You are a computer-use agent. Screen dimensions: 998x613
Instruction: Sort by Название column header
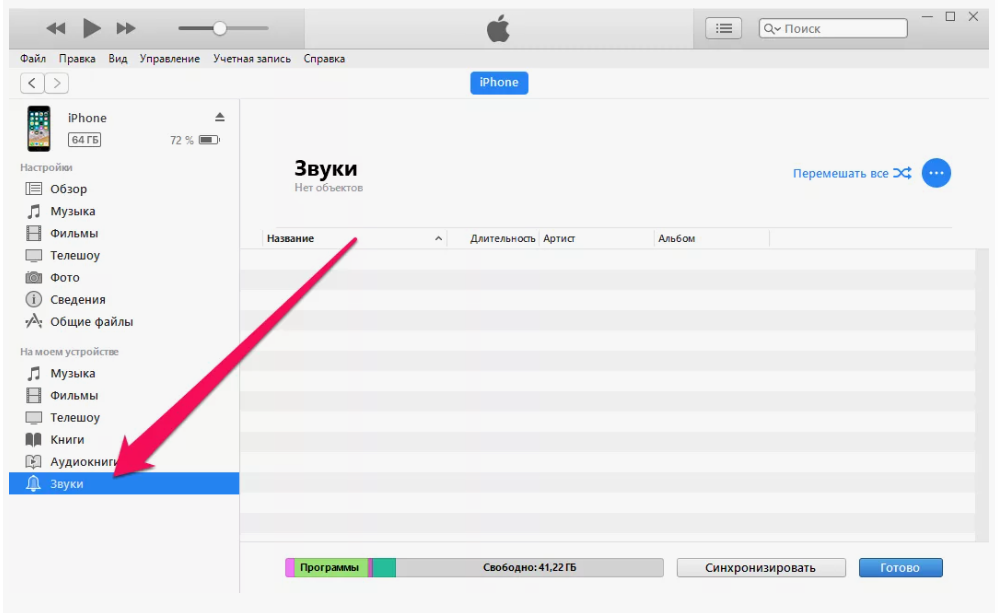pyautogui.click(x=291, y=239)
